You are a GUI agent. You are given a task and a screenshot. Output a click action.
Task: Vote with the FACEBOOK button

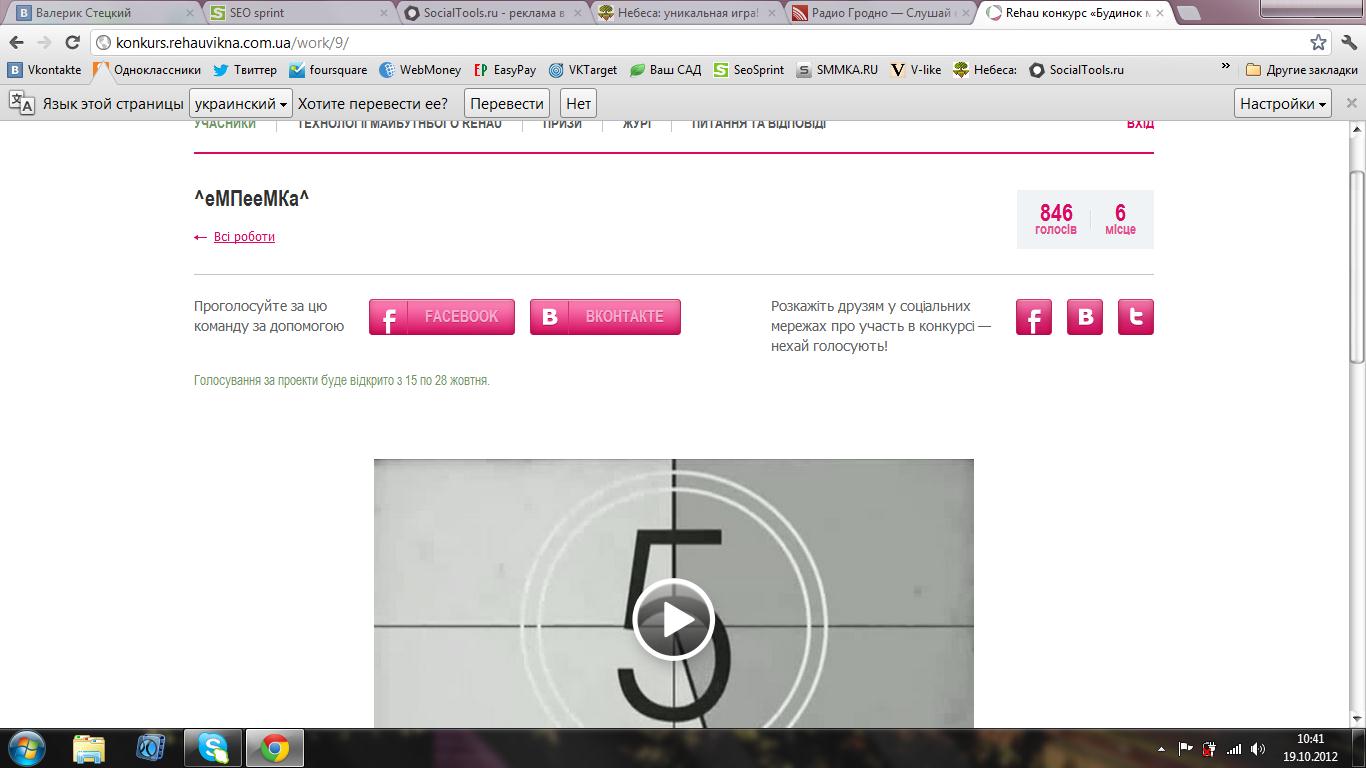[x=442, y=317]
